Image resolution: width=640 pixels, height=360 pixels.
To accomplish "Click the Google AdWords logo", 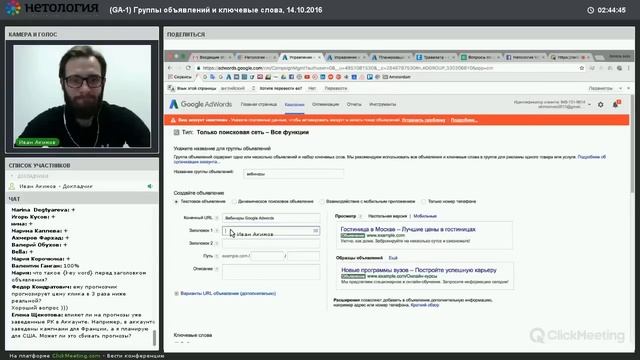I will point(200,104).
